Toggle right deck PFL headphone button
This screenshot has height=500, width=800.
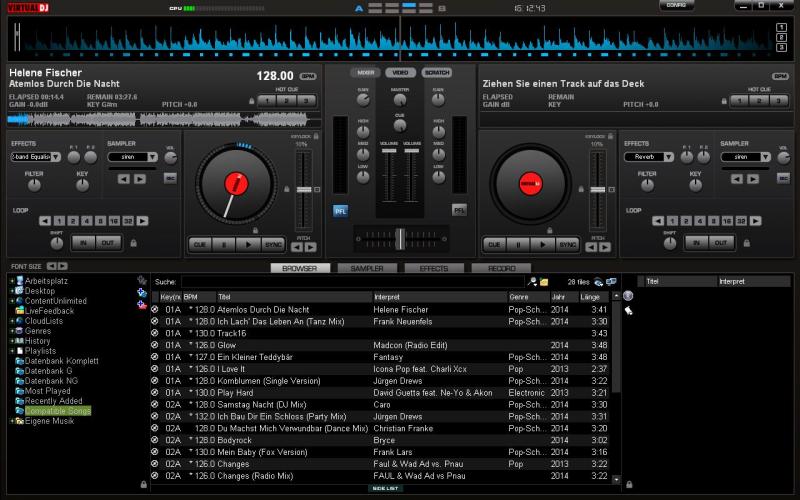pos(459,210)
